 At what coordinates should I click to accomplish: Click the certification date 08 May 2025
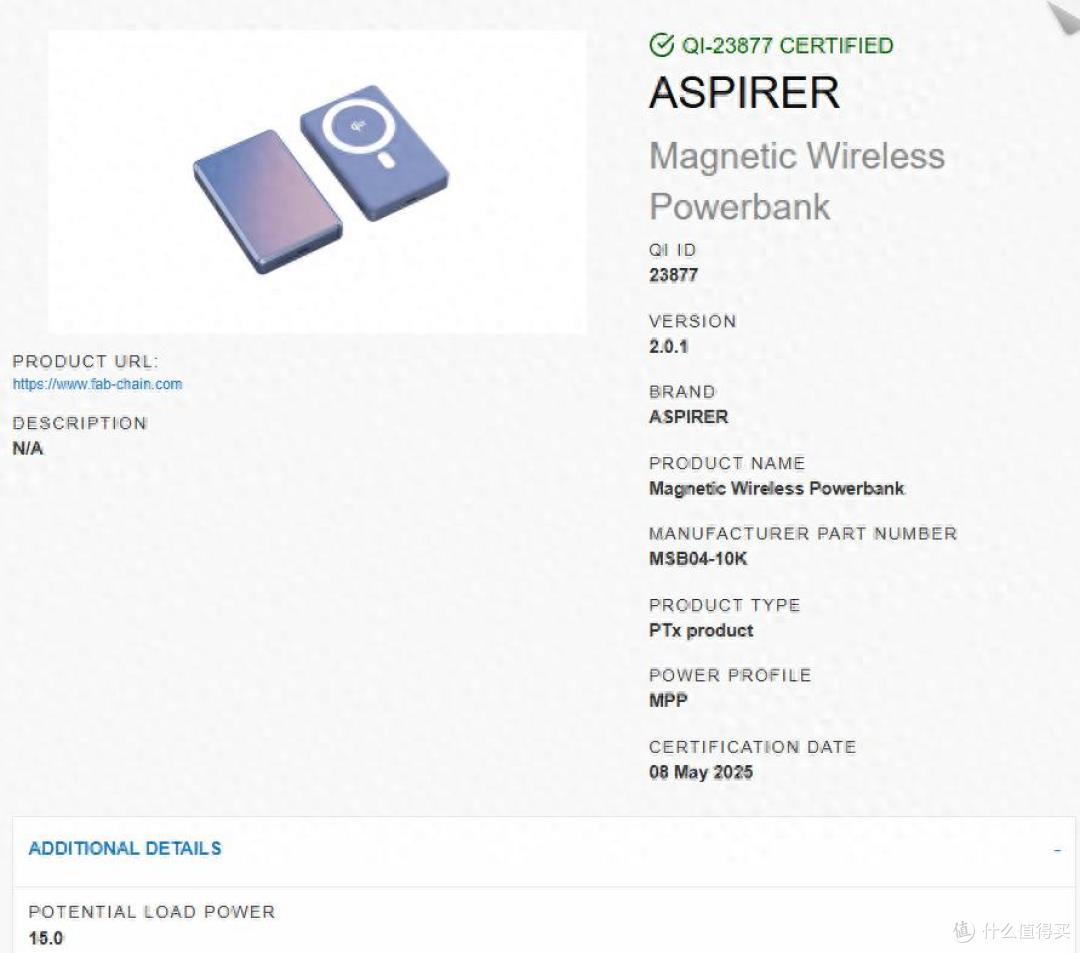coord(700,772)
